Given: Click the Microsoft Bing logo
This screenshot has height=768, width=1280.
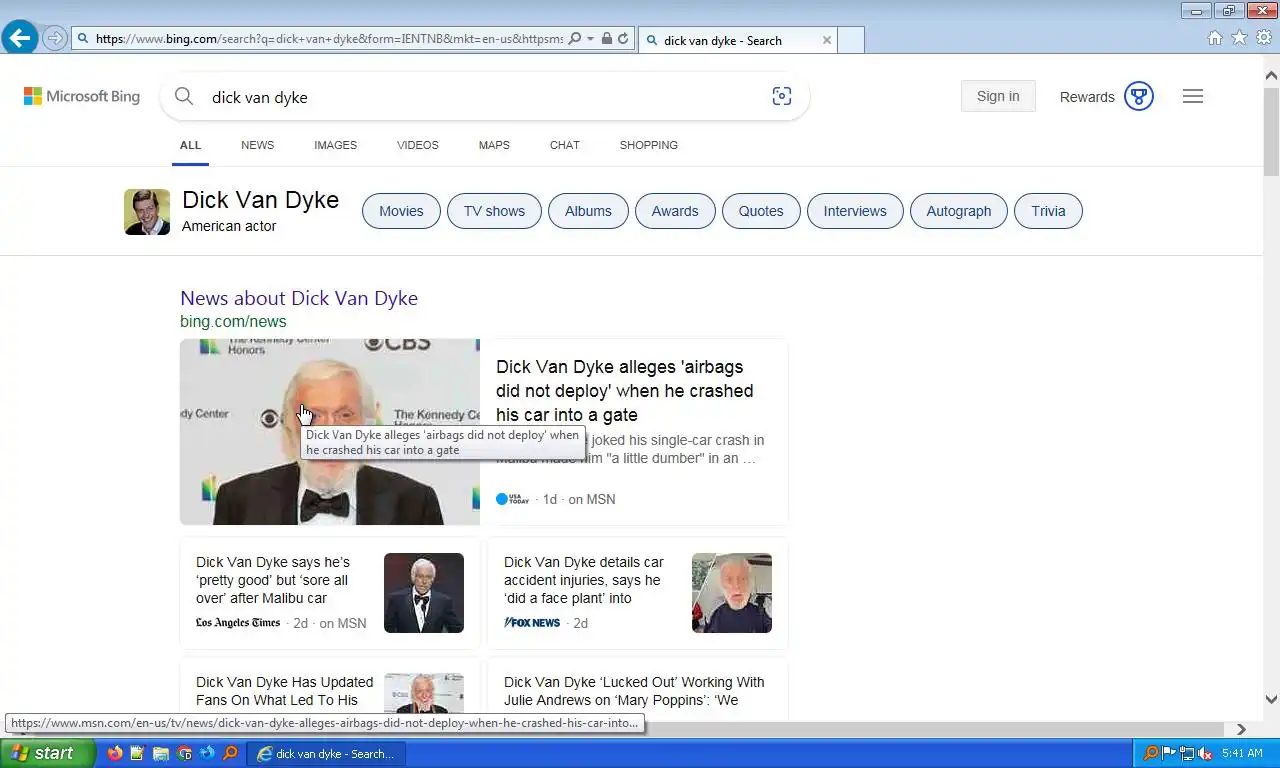Looking at the screenshot, I should coord(82,96).
